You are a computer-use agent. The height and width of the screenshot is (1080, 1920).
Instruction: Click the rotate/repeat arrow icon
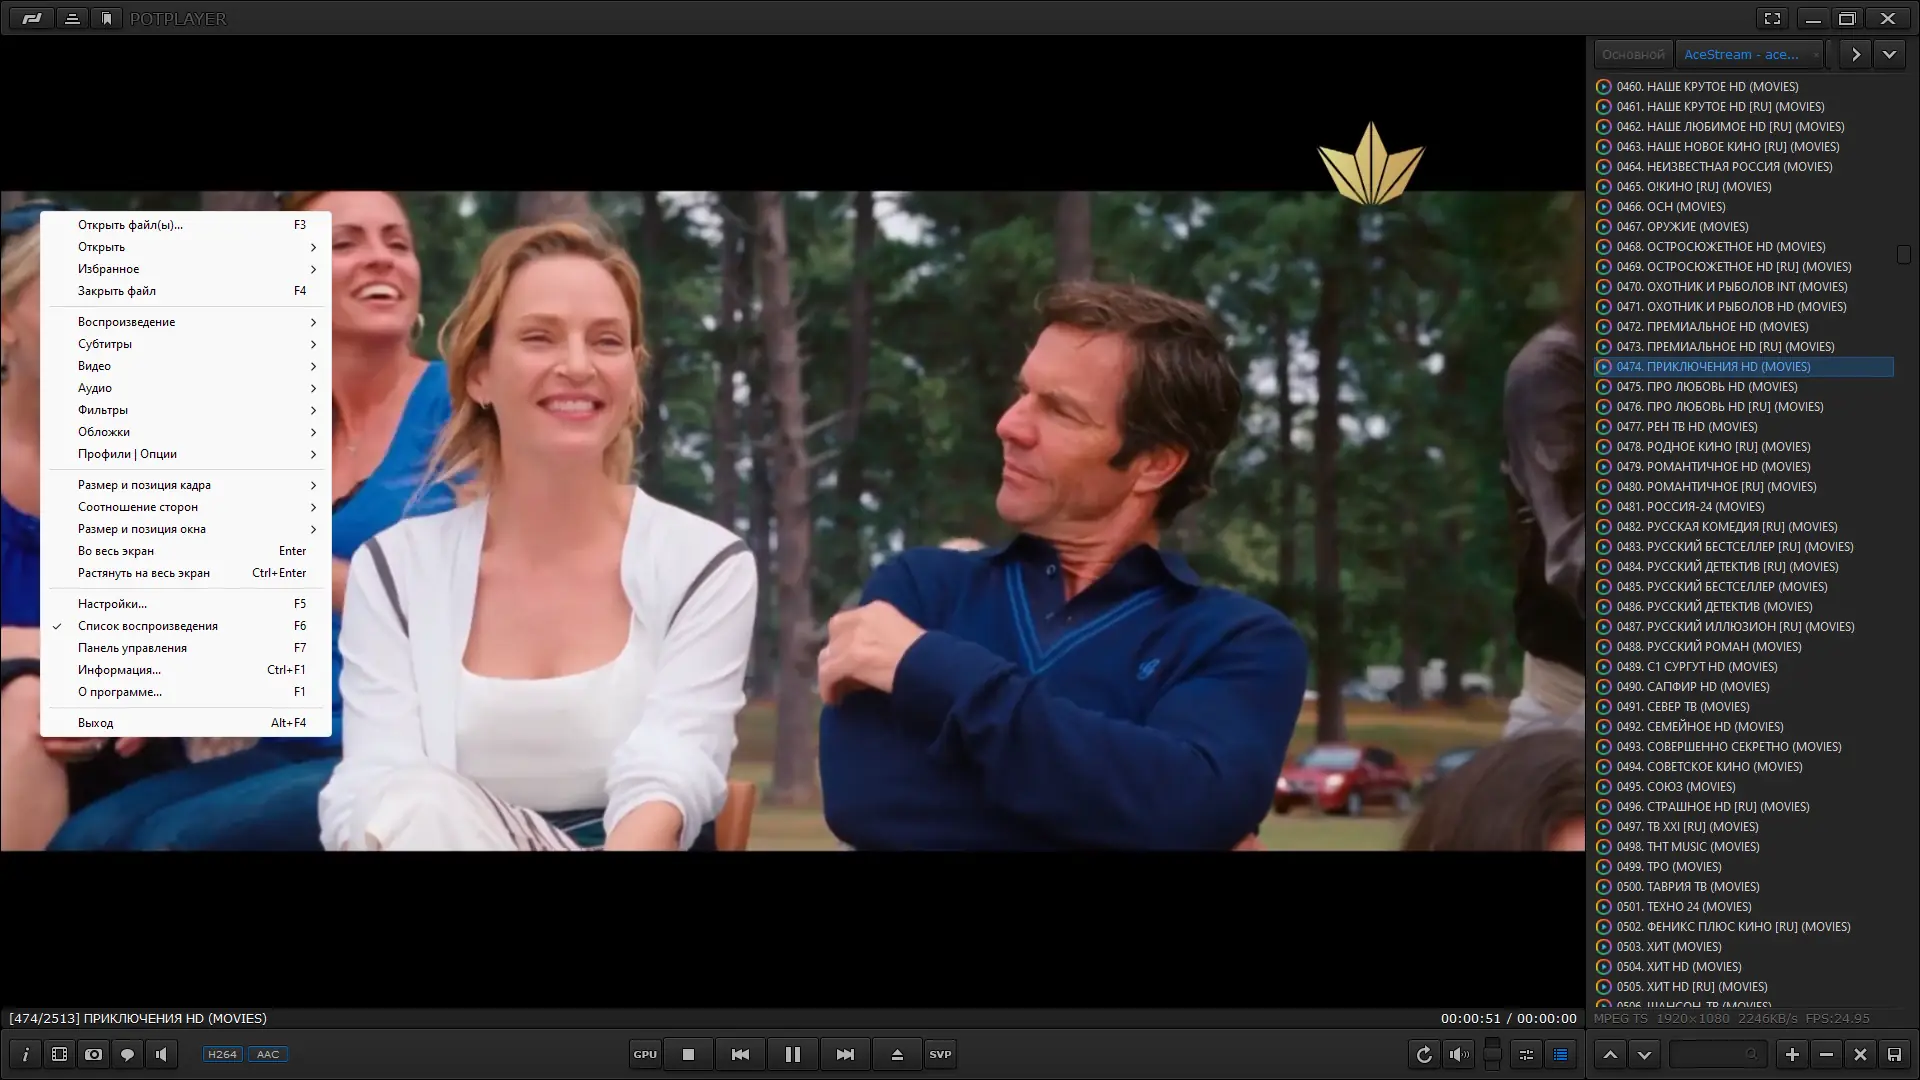coord(1424,1054)
